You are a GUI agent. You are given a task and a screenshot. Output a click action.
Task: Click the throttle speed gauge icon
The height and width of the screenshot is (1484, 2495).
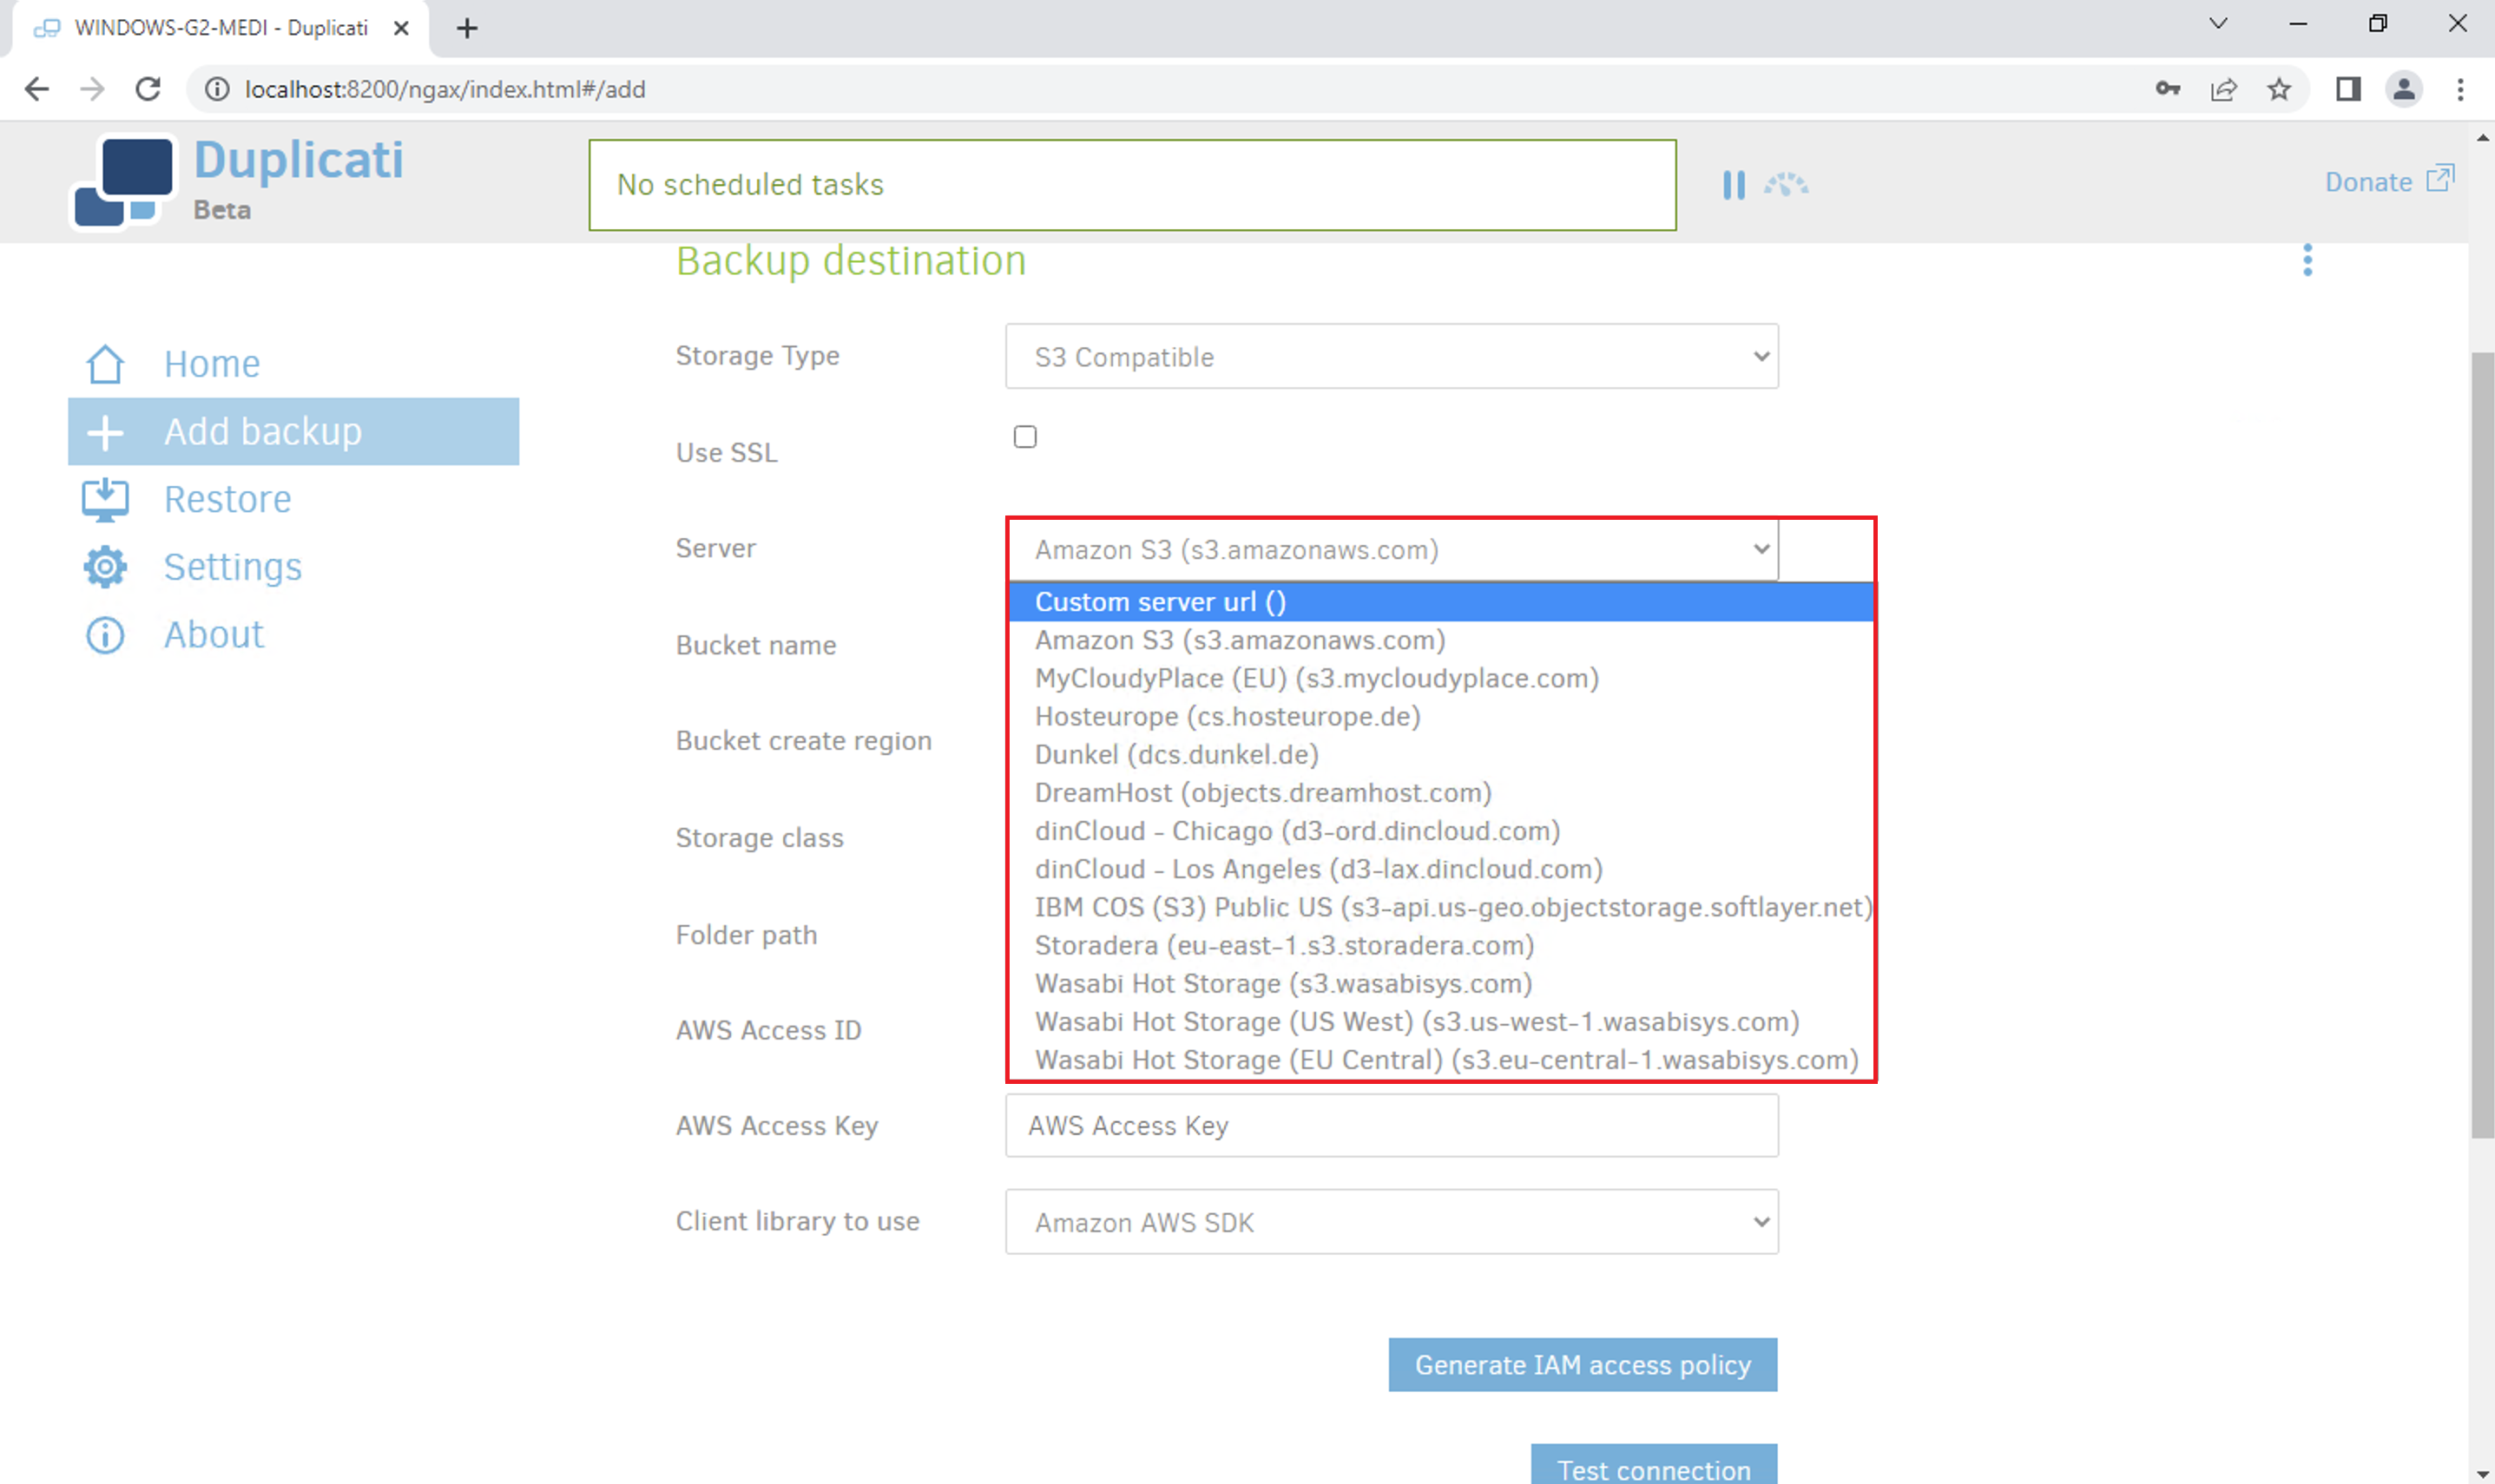click(x=1786, y=185)
